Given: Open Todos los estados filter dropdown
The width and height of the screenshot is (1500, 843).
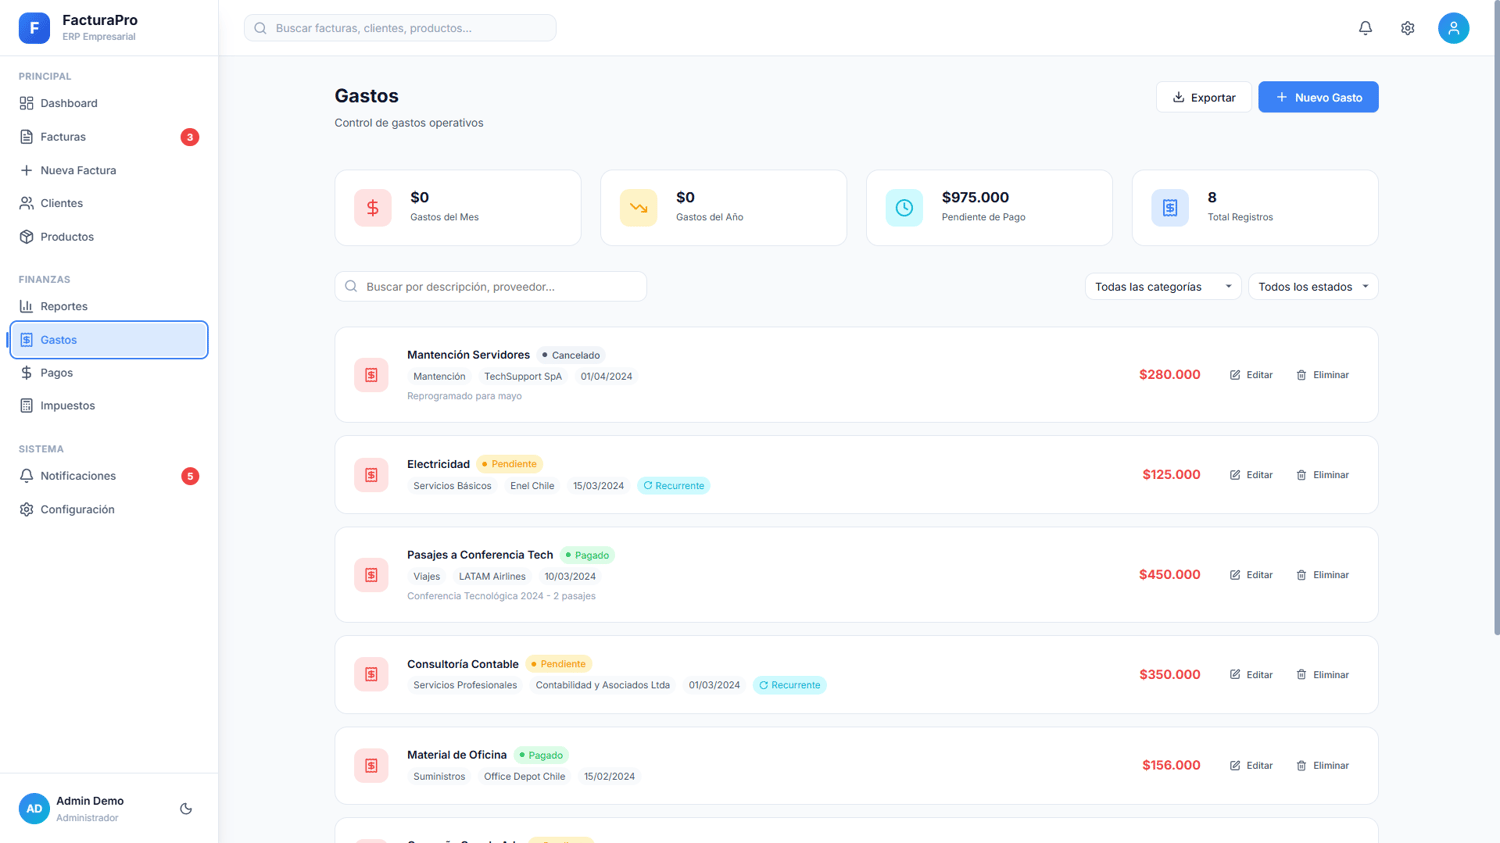Looking at the screenshot, I should click(x=1313, y=287).
